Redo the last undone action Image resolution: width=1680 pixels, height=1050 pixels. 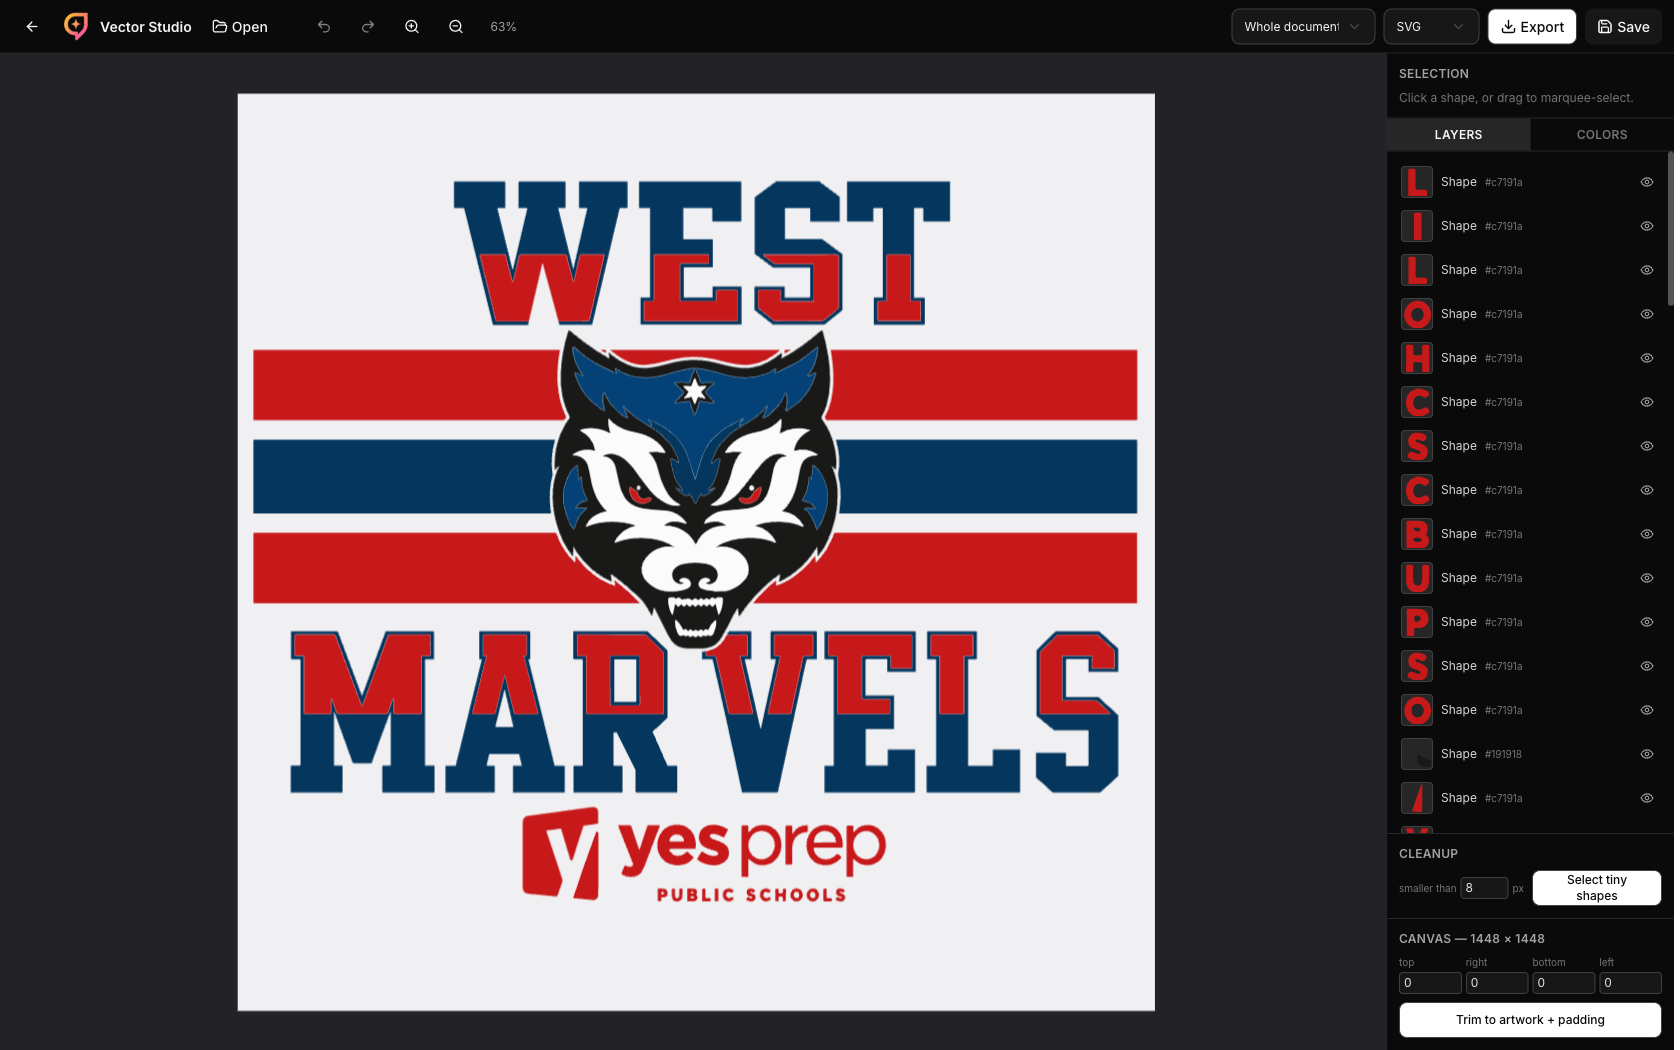(368, 27)
